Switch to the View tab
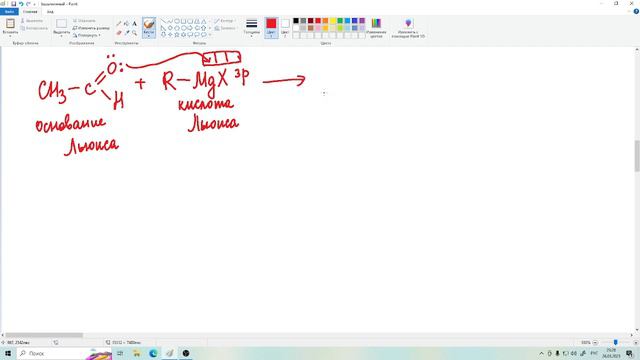This screenshot has height=360, width=640. (x=50, y=11)
